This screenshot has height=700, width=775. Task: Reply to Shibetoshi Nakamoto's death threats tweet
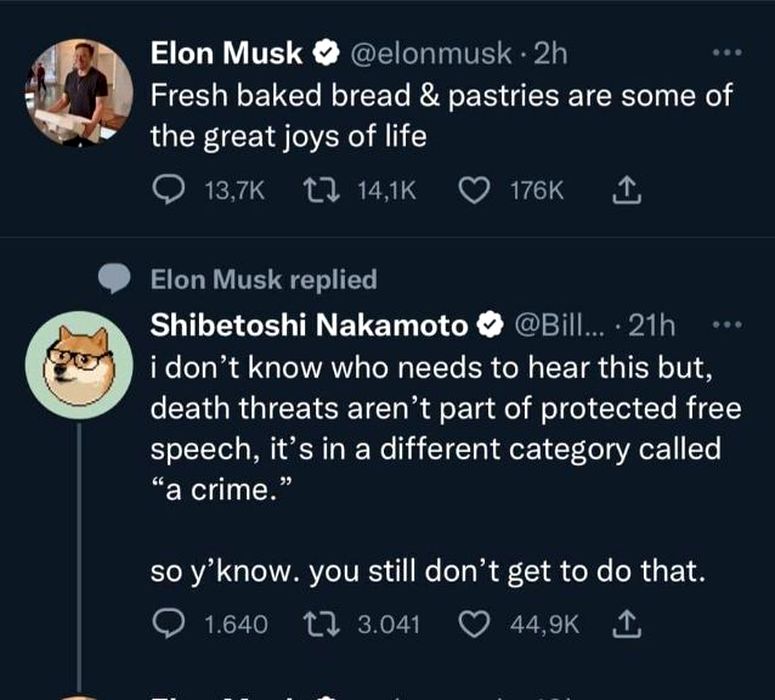click(x=165, y=624)
